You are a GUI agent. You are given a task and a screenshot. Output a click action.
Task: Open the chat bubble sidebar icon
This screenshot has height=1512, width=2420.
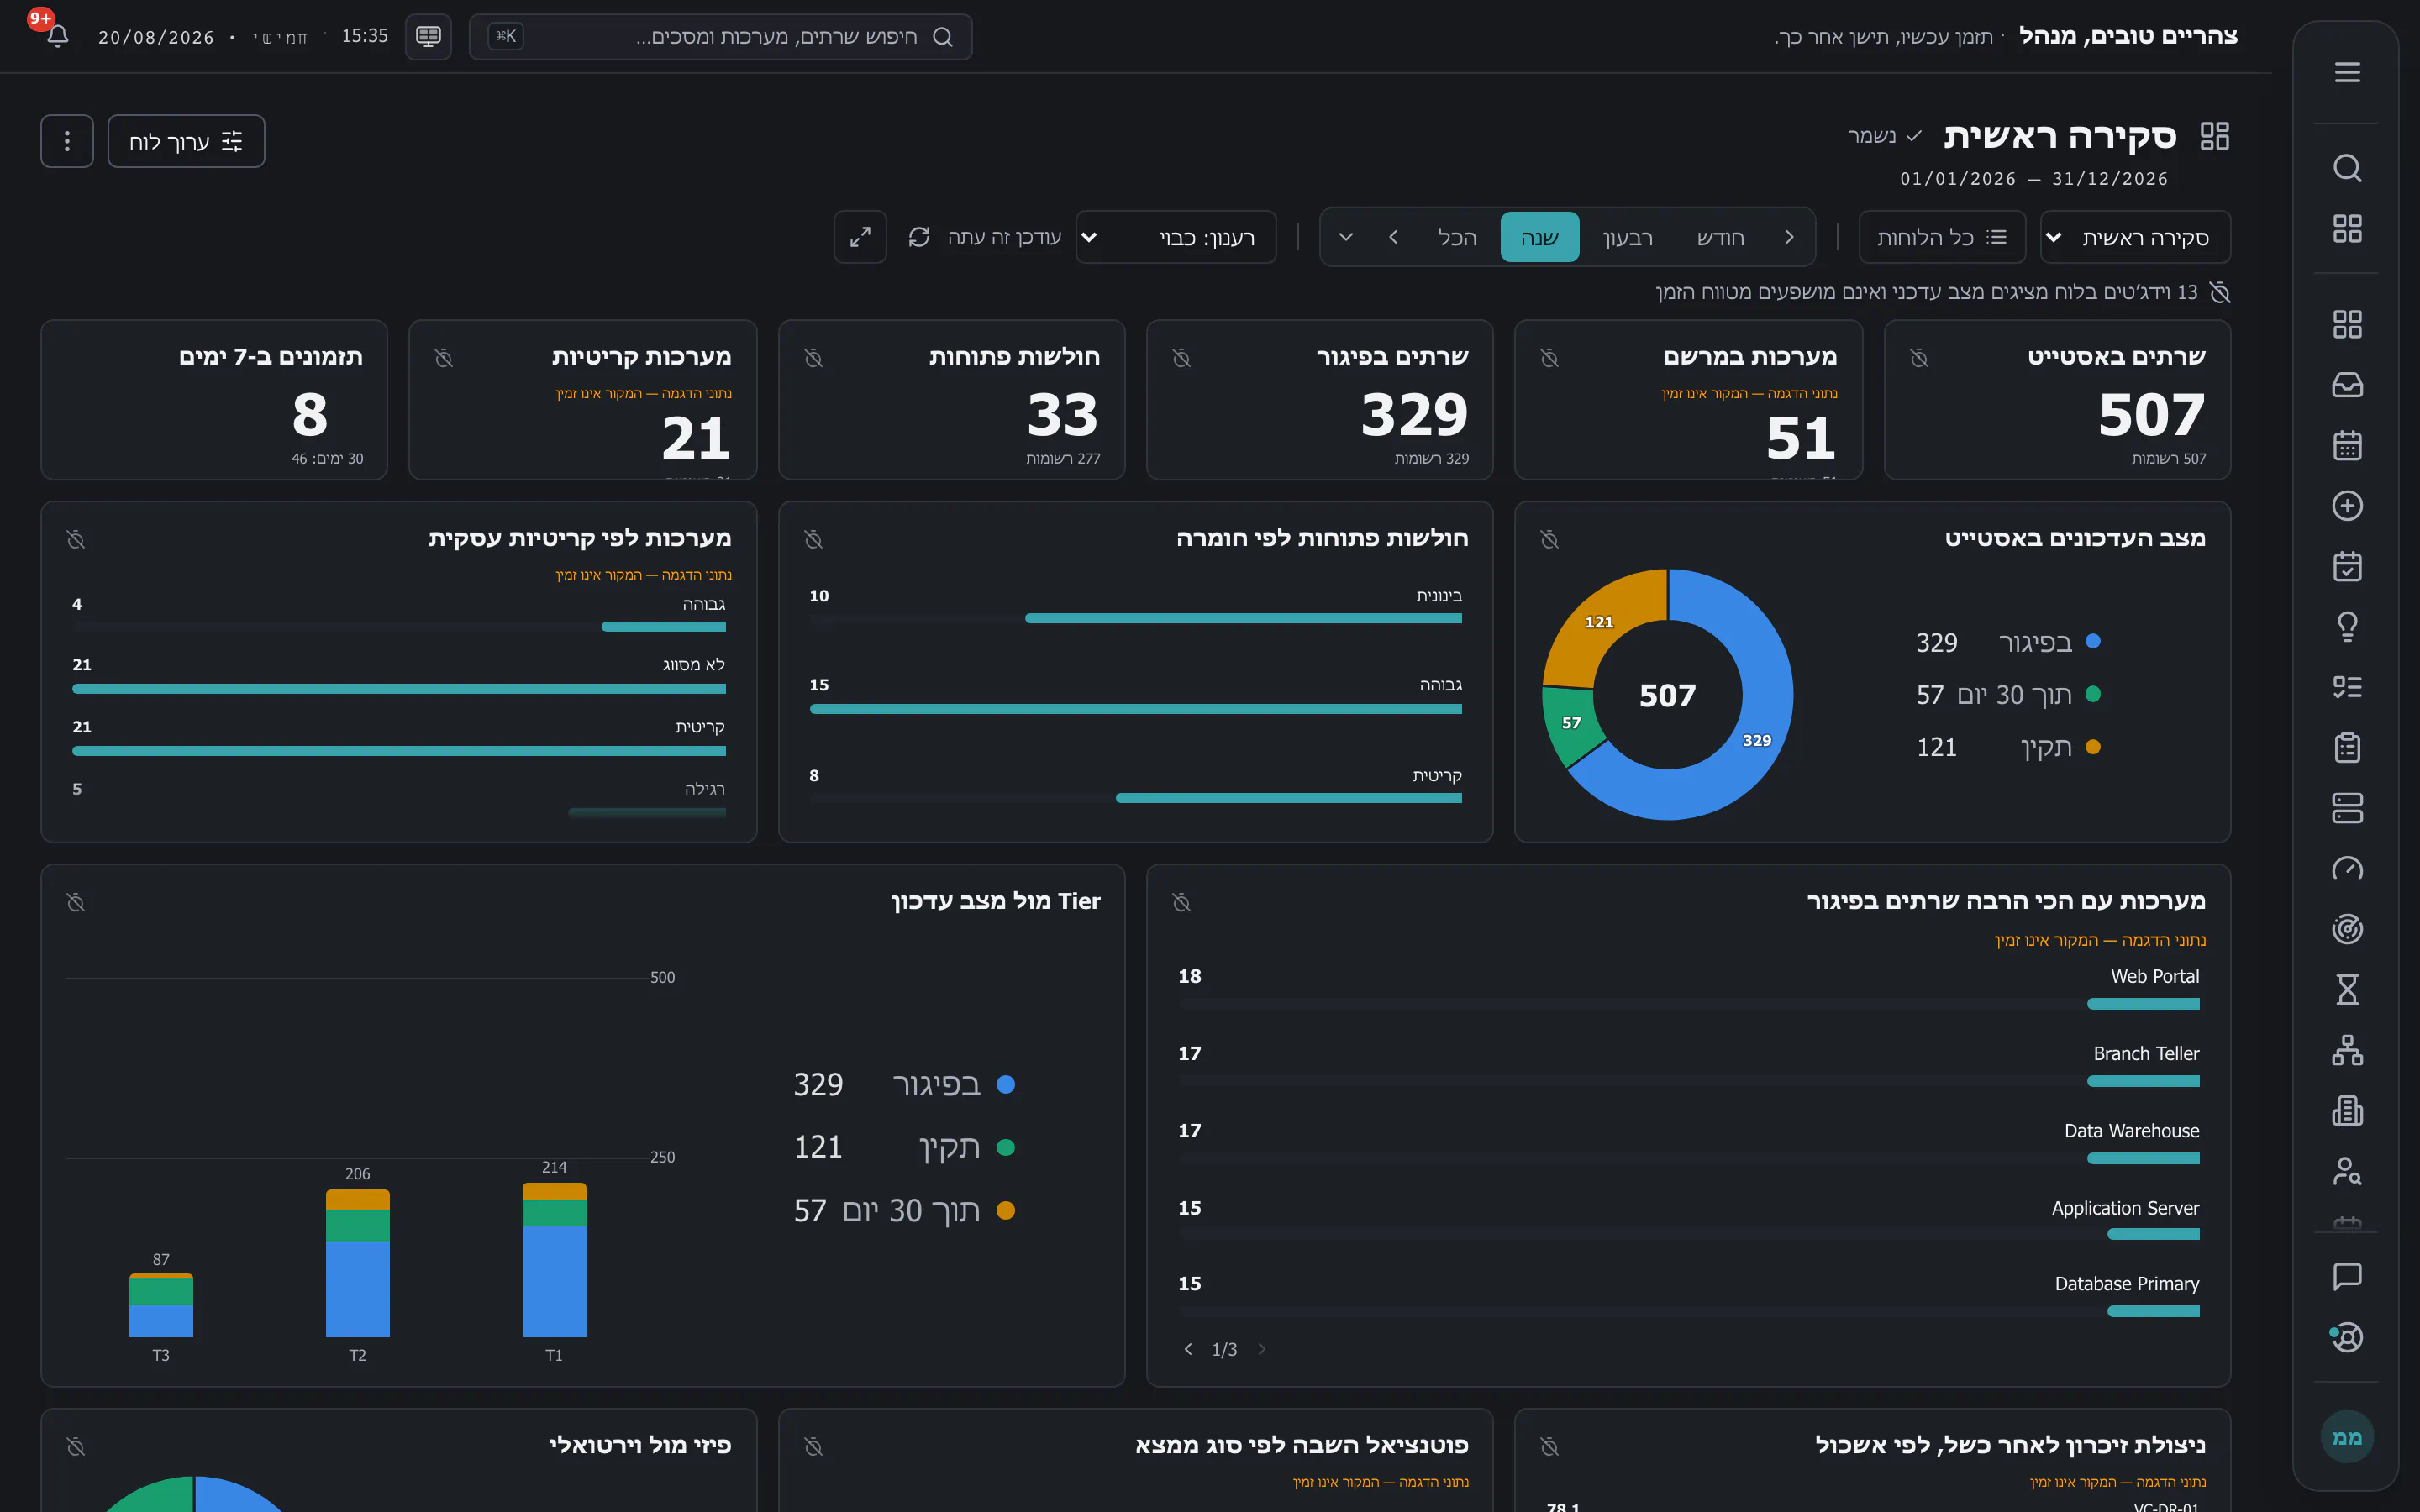2346,1276
